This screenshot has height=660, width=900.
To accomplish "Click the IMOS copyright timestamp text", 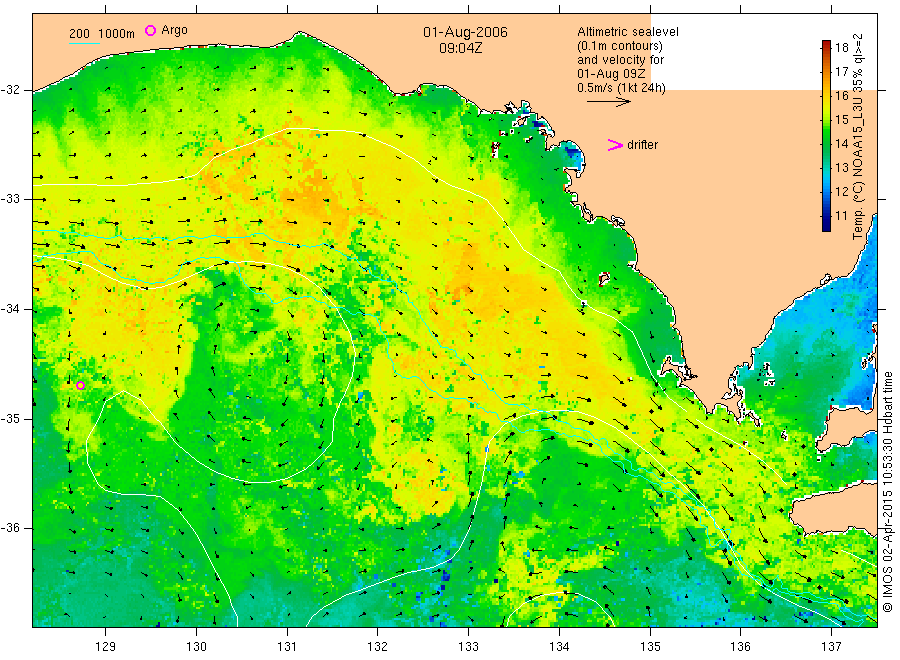I will 887,492.
